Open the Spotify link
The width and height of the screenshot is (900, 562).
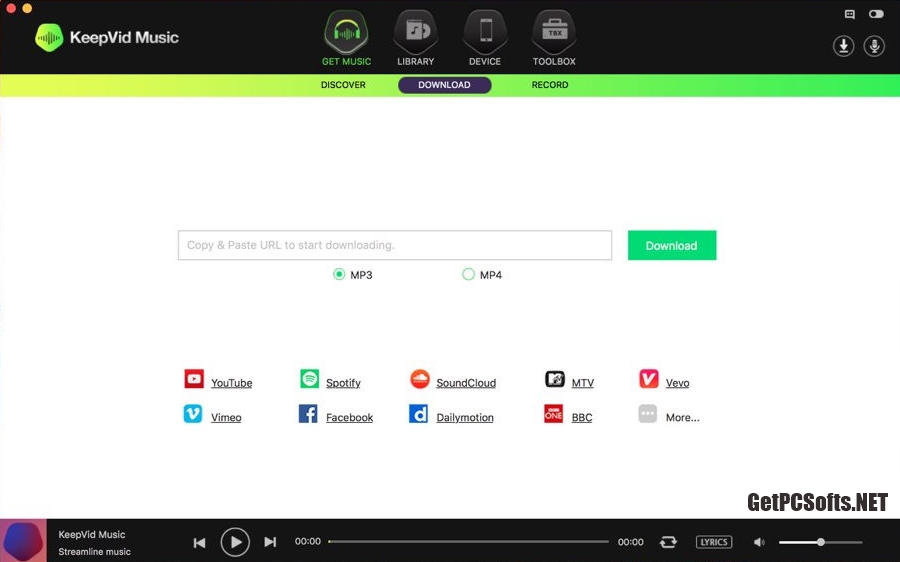[343, 383]
